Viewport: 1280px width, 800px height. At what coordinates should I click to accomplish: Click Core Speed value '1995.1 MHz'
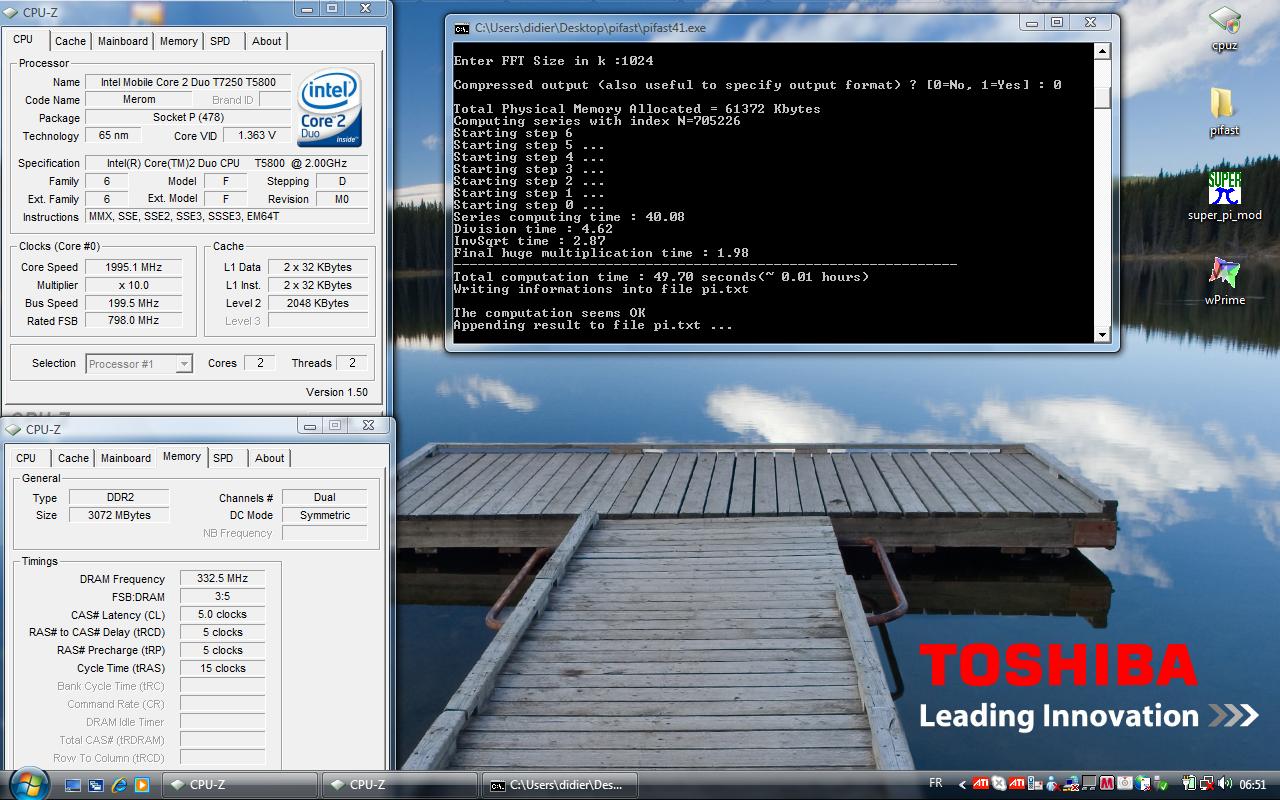pyautogui.click(x=134, y=267)
